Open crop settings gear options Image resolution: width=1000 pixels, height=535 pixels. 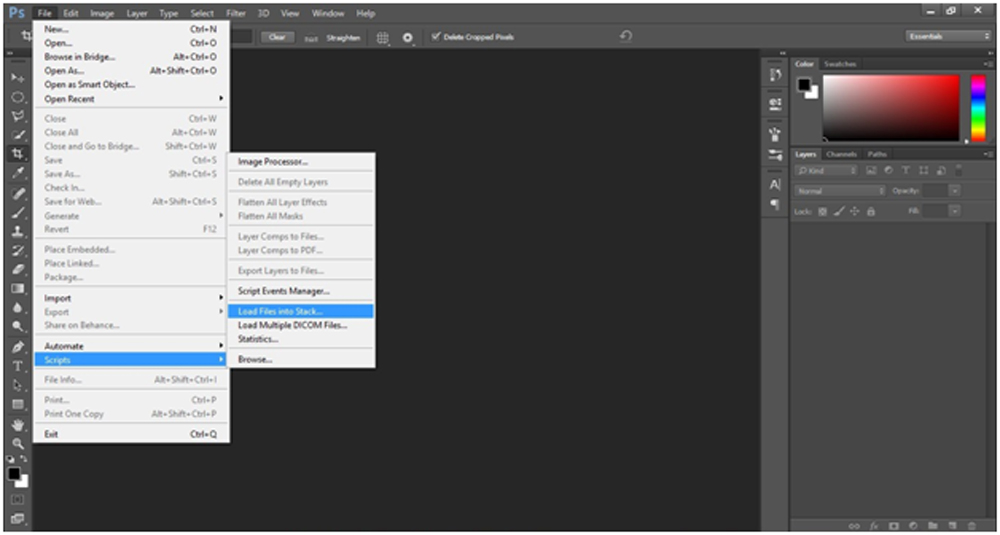tap(408, 38)
